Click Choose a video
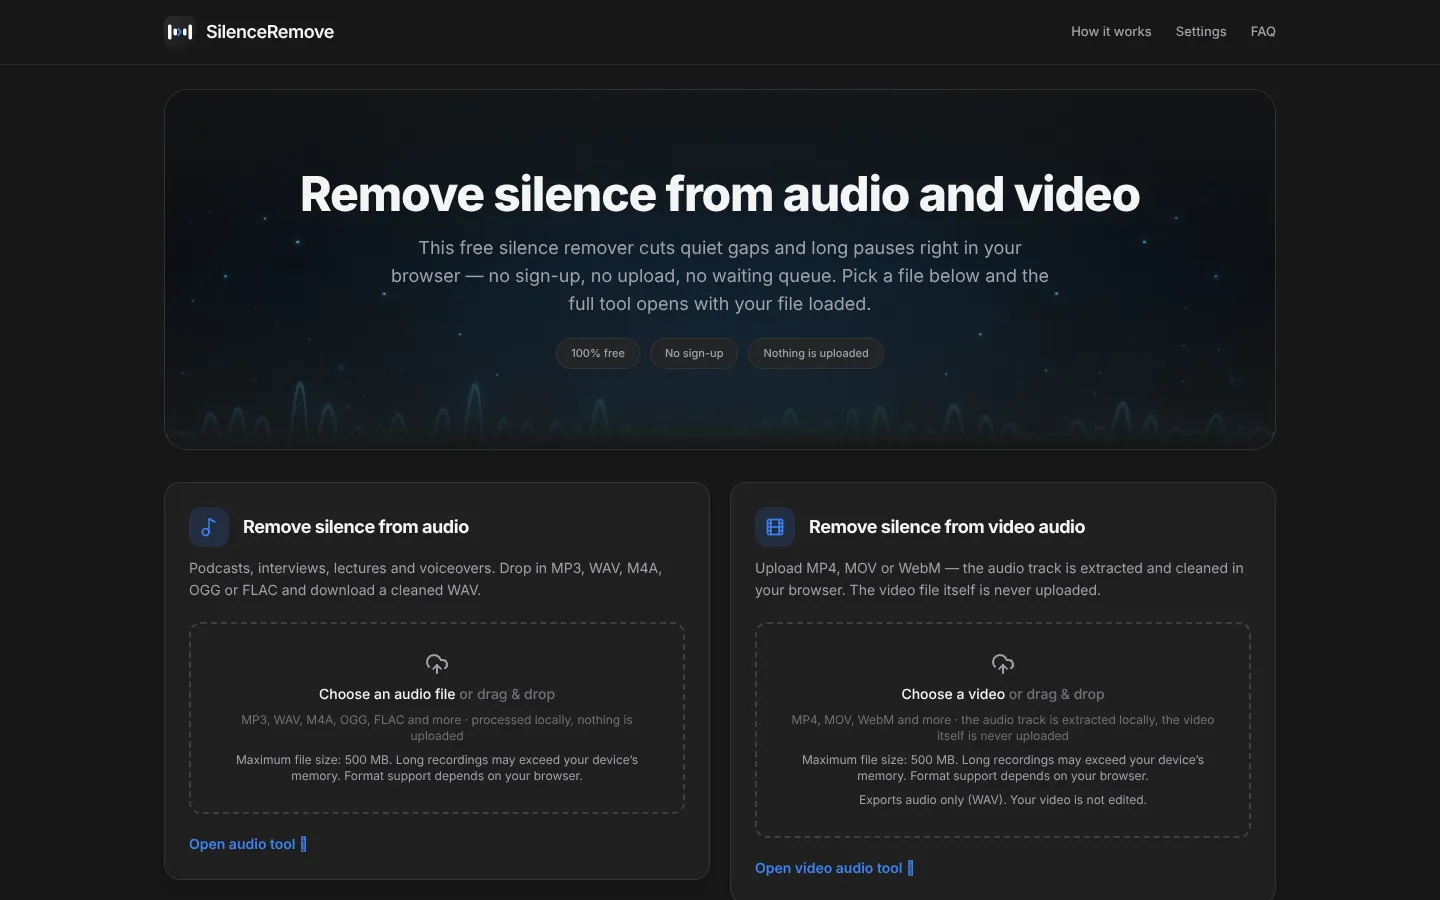1440x900 pixels. click(953, 694)
